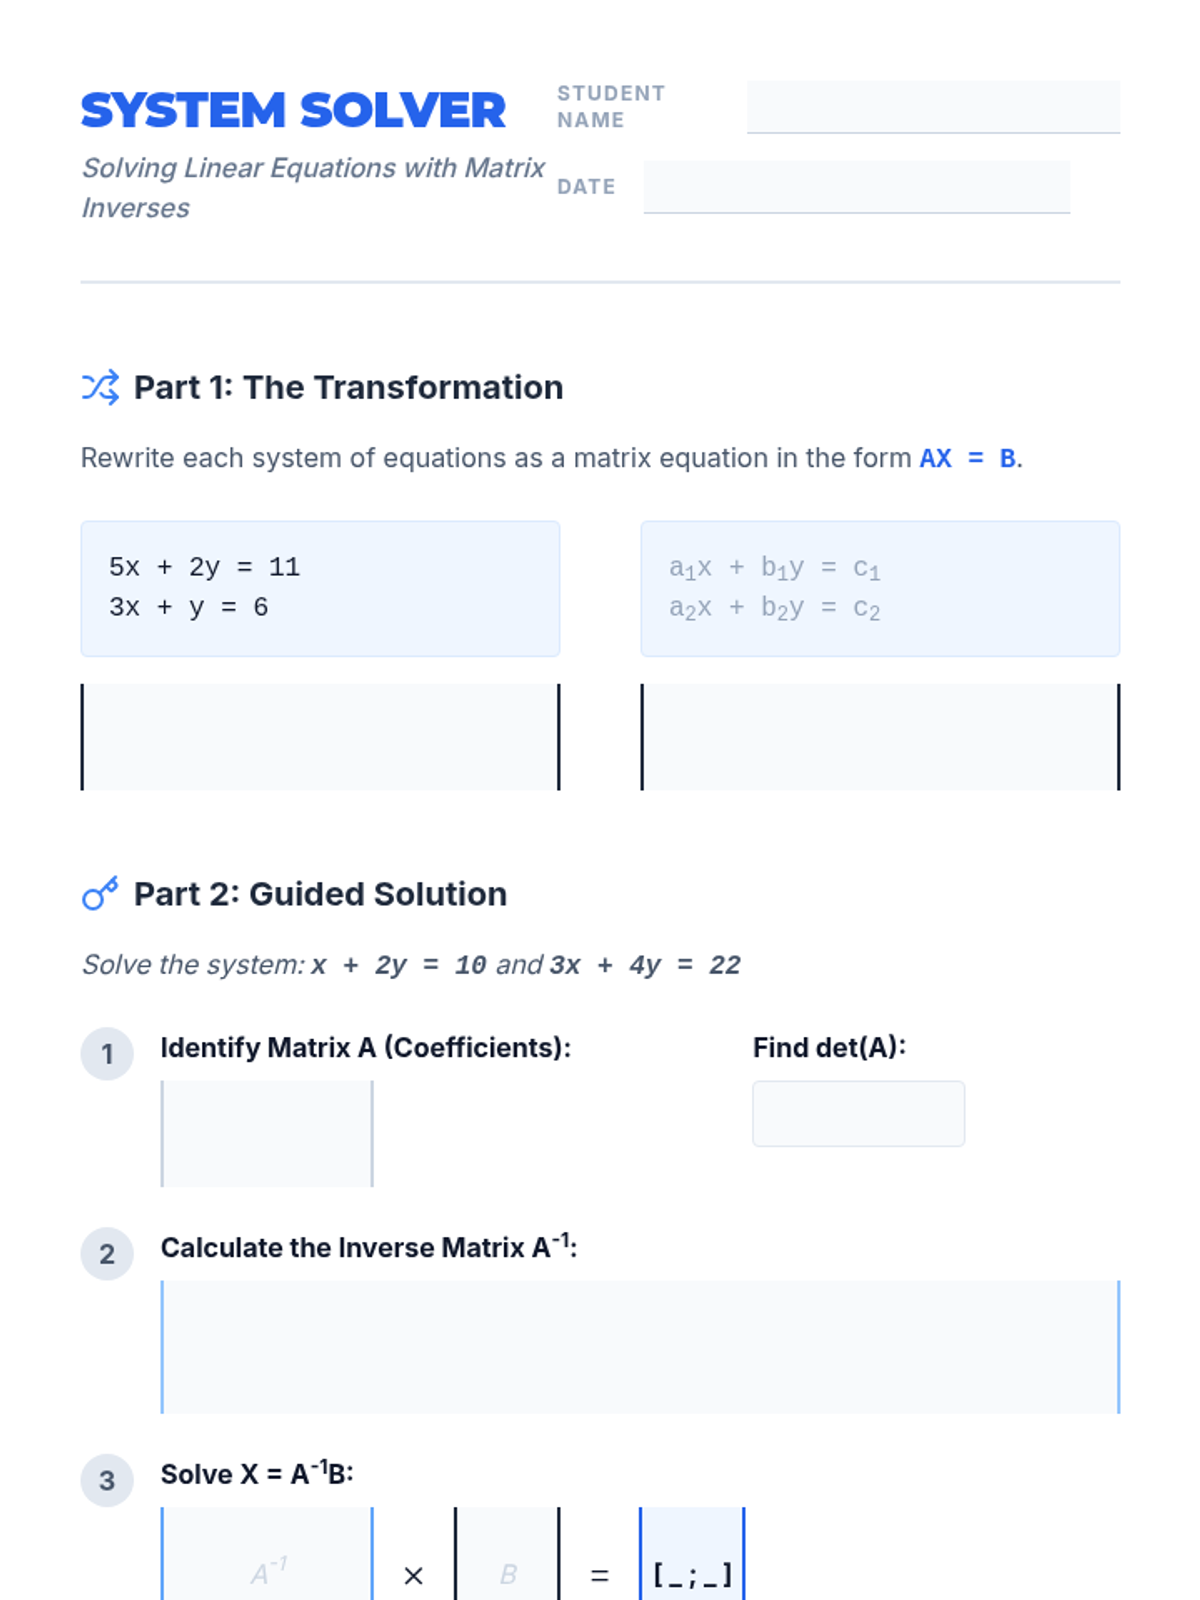Click the step 1 number badge
The width and height of the screenshot is (1200, 1600).
click(x=107, y=1054)
